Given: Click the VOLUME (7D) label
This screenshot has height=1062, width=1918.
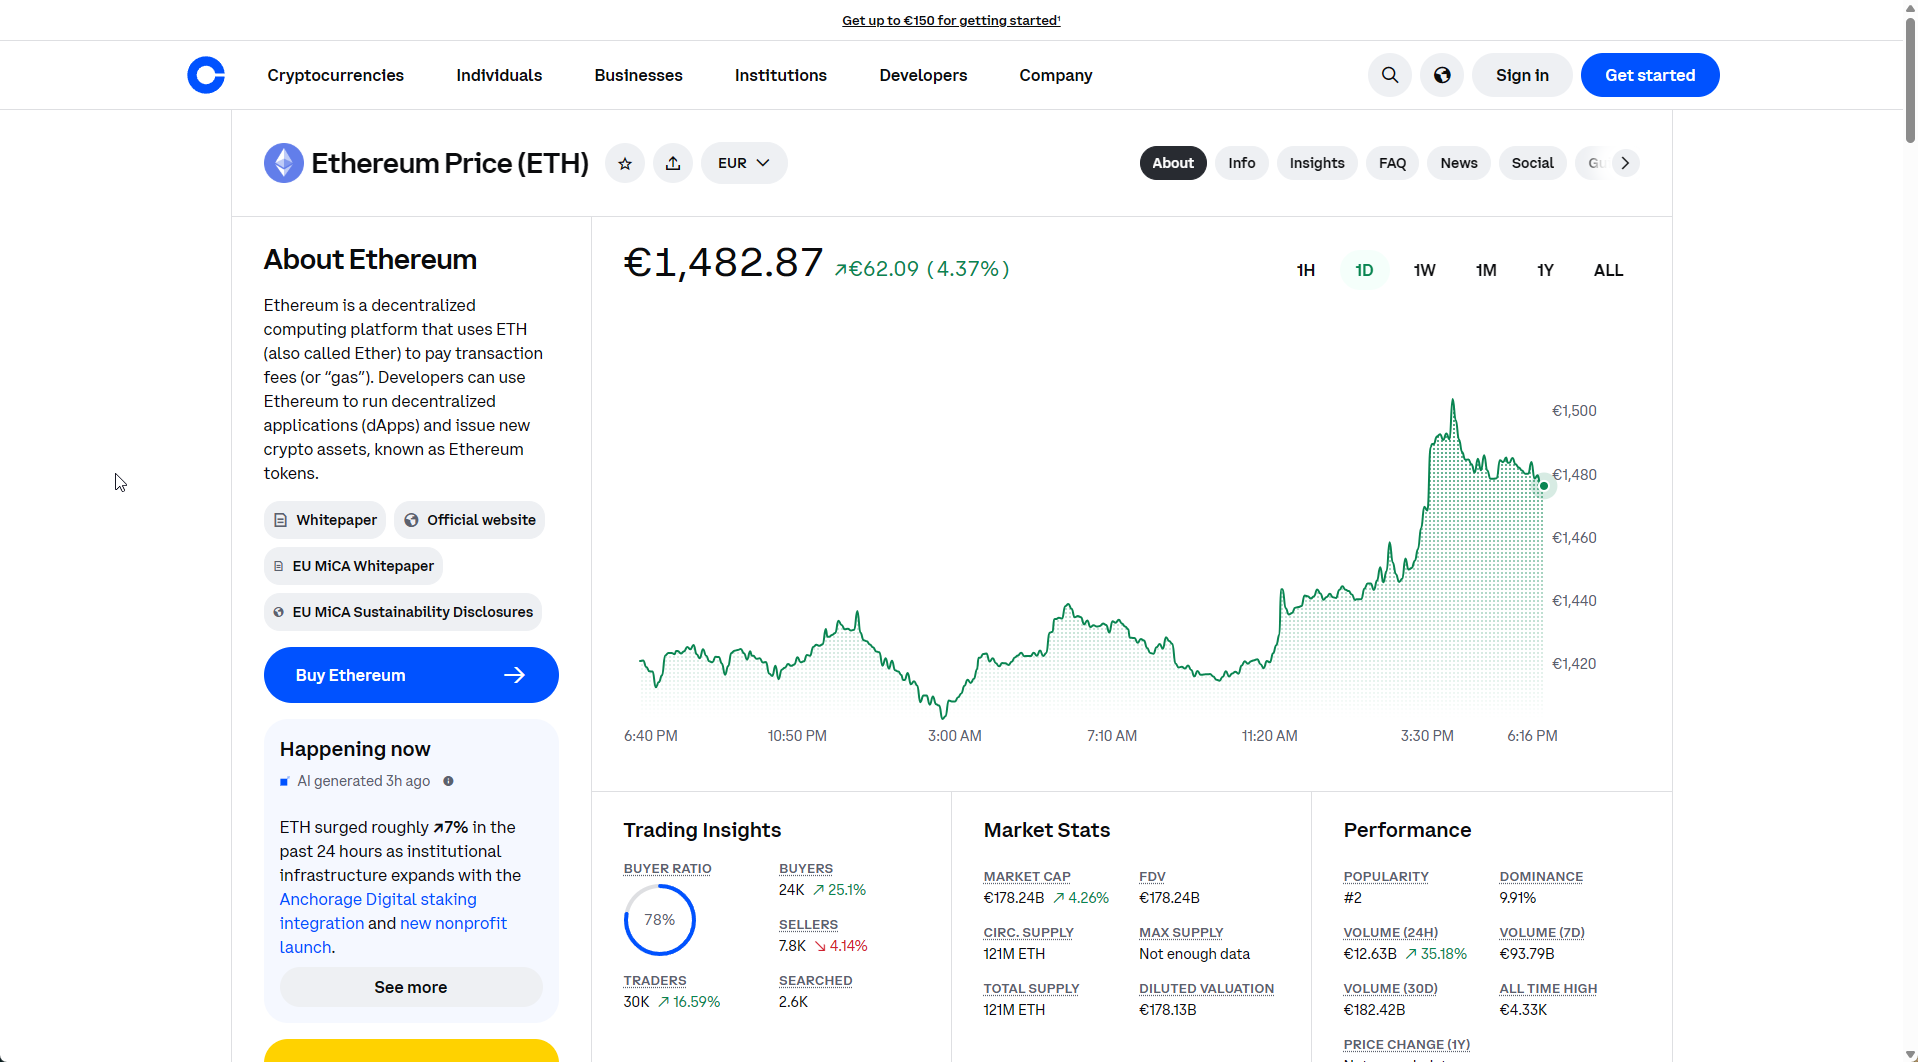Looking at the screenshot, I should pos(1542,933).
